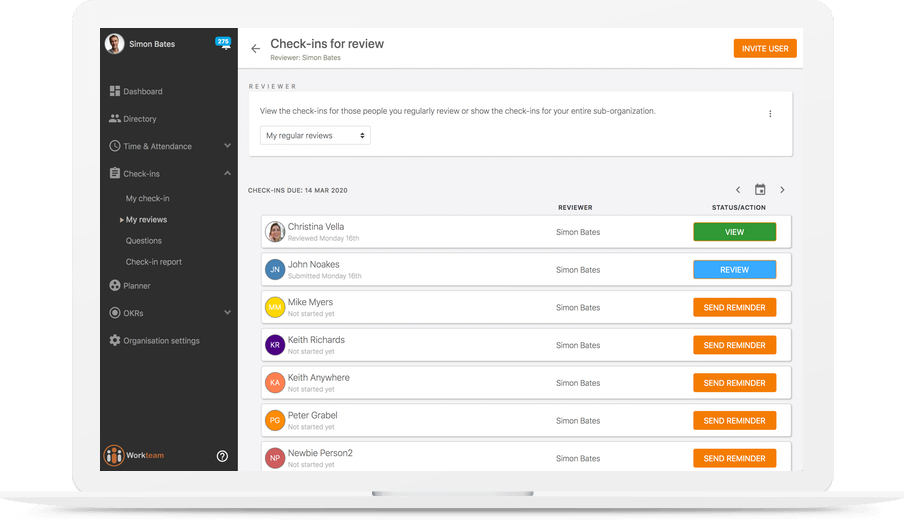Viewport: 904px width, 524px height.
Task: Click the Planner icon in sidebar
Action: point(115,285)
